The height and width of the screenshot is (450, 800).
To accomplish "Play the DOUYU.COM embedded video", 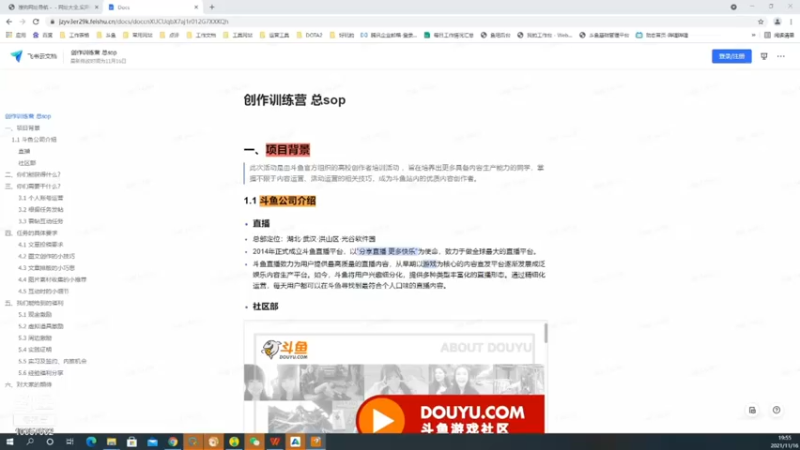I will (x=383, y=419).
